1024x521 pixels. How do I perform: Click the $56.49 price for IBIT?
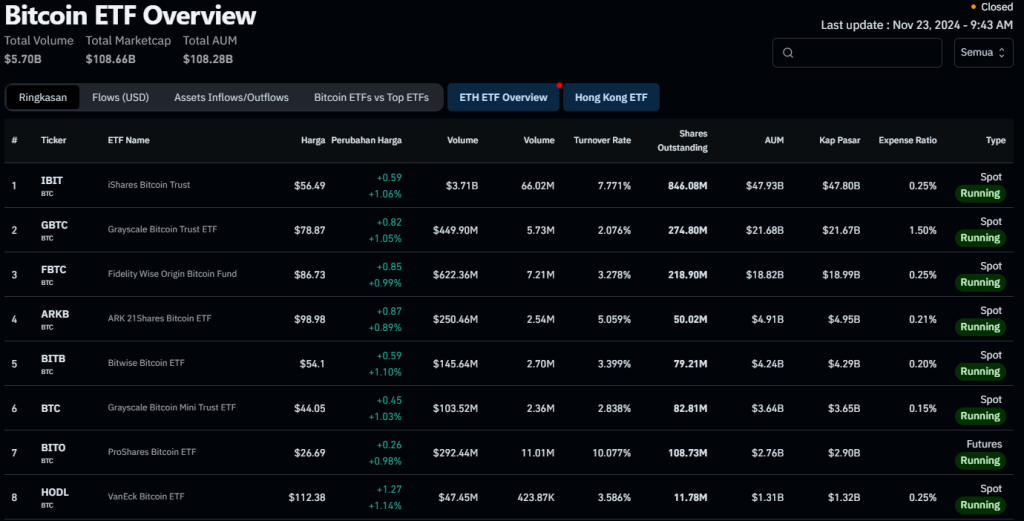(x=310, y=186)
